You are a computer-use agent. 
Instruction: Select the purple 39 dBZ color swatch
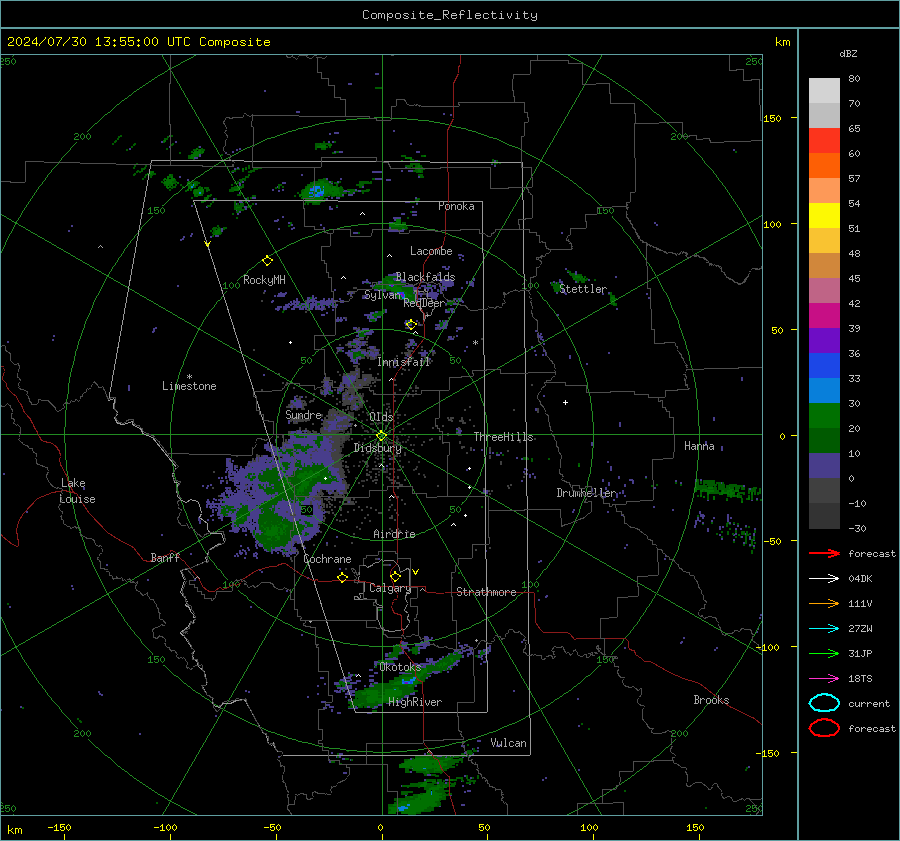pos(824,340)
